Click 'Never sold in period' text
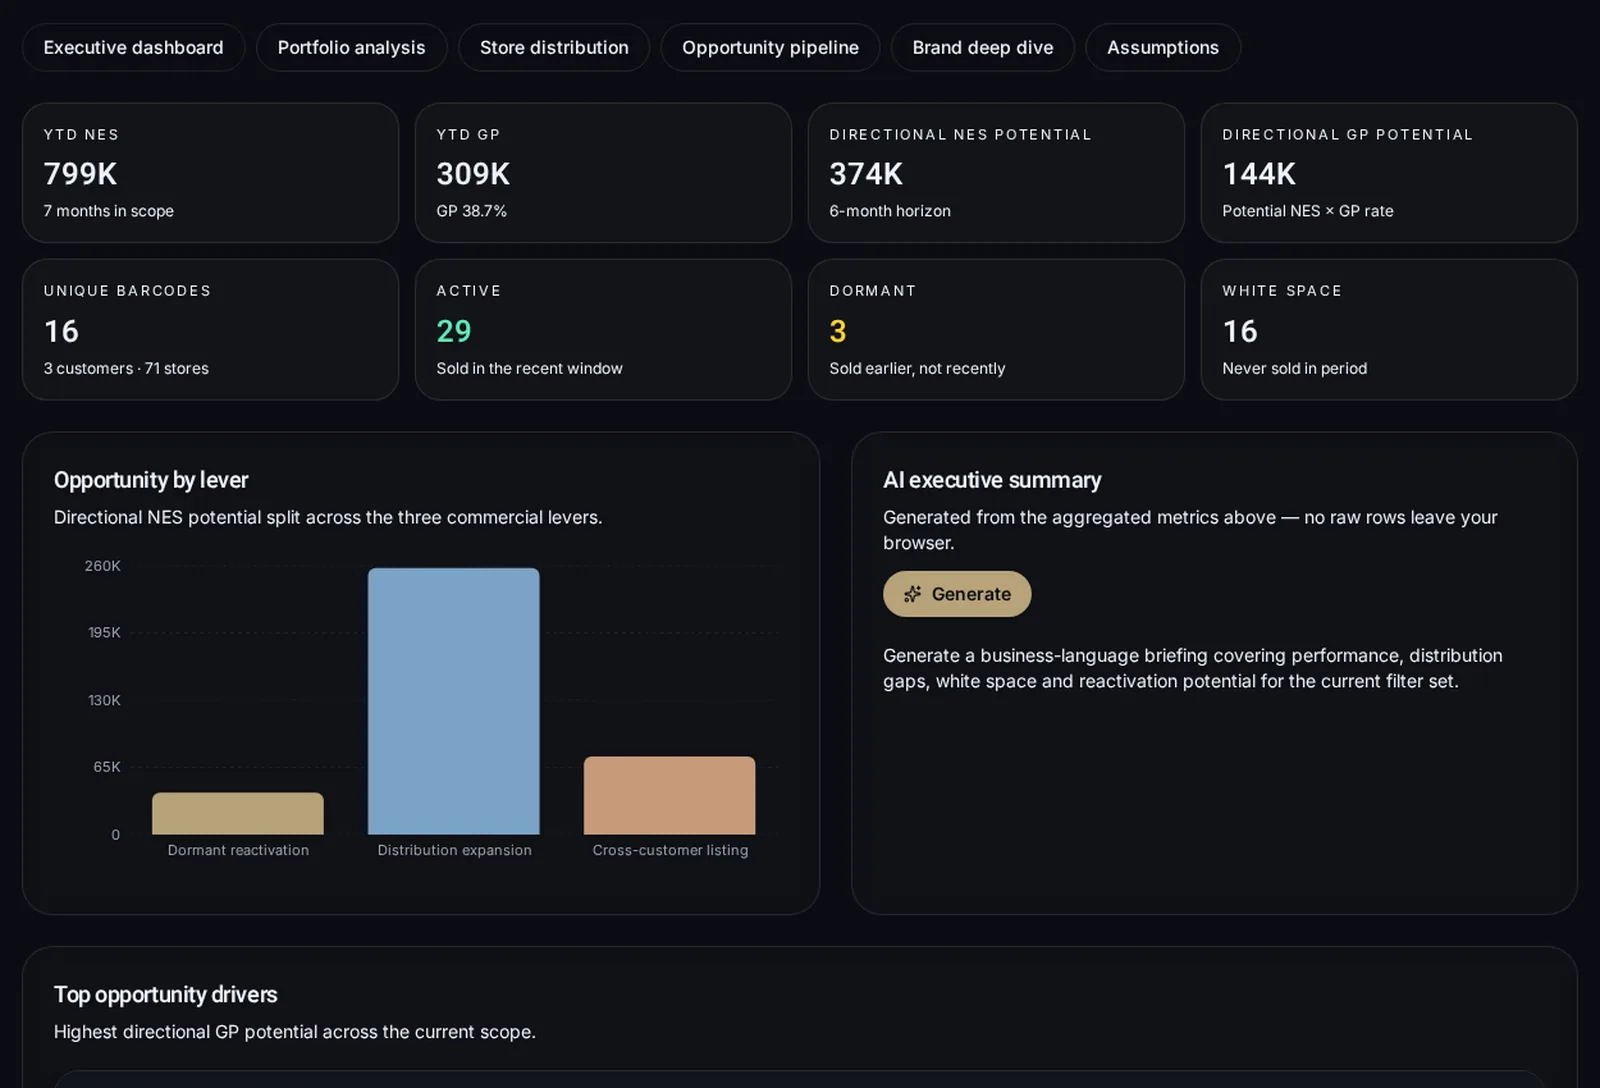This screenshot has height=1088, width=1600. (x=1294, y=368)
